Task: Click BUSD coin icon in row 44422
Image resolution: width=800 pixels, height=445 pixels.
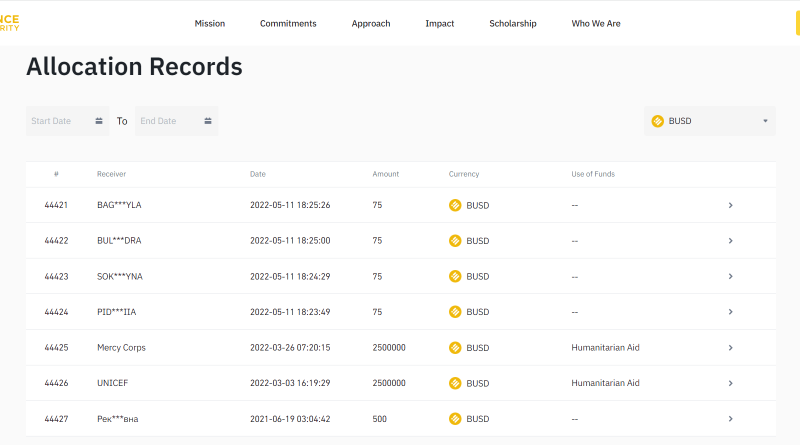Action: coord(455,240)
